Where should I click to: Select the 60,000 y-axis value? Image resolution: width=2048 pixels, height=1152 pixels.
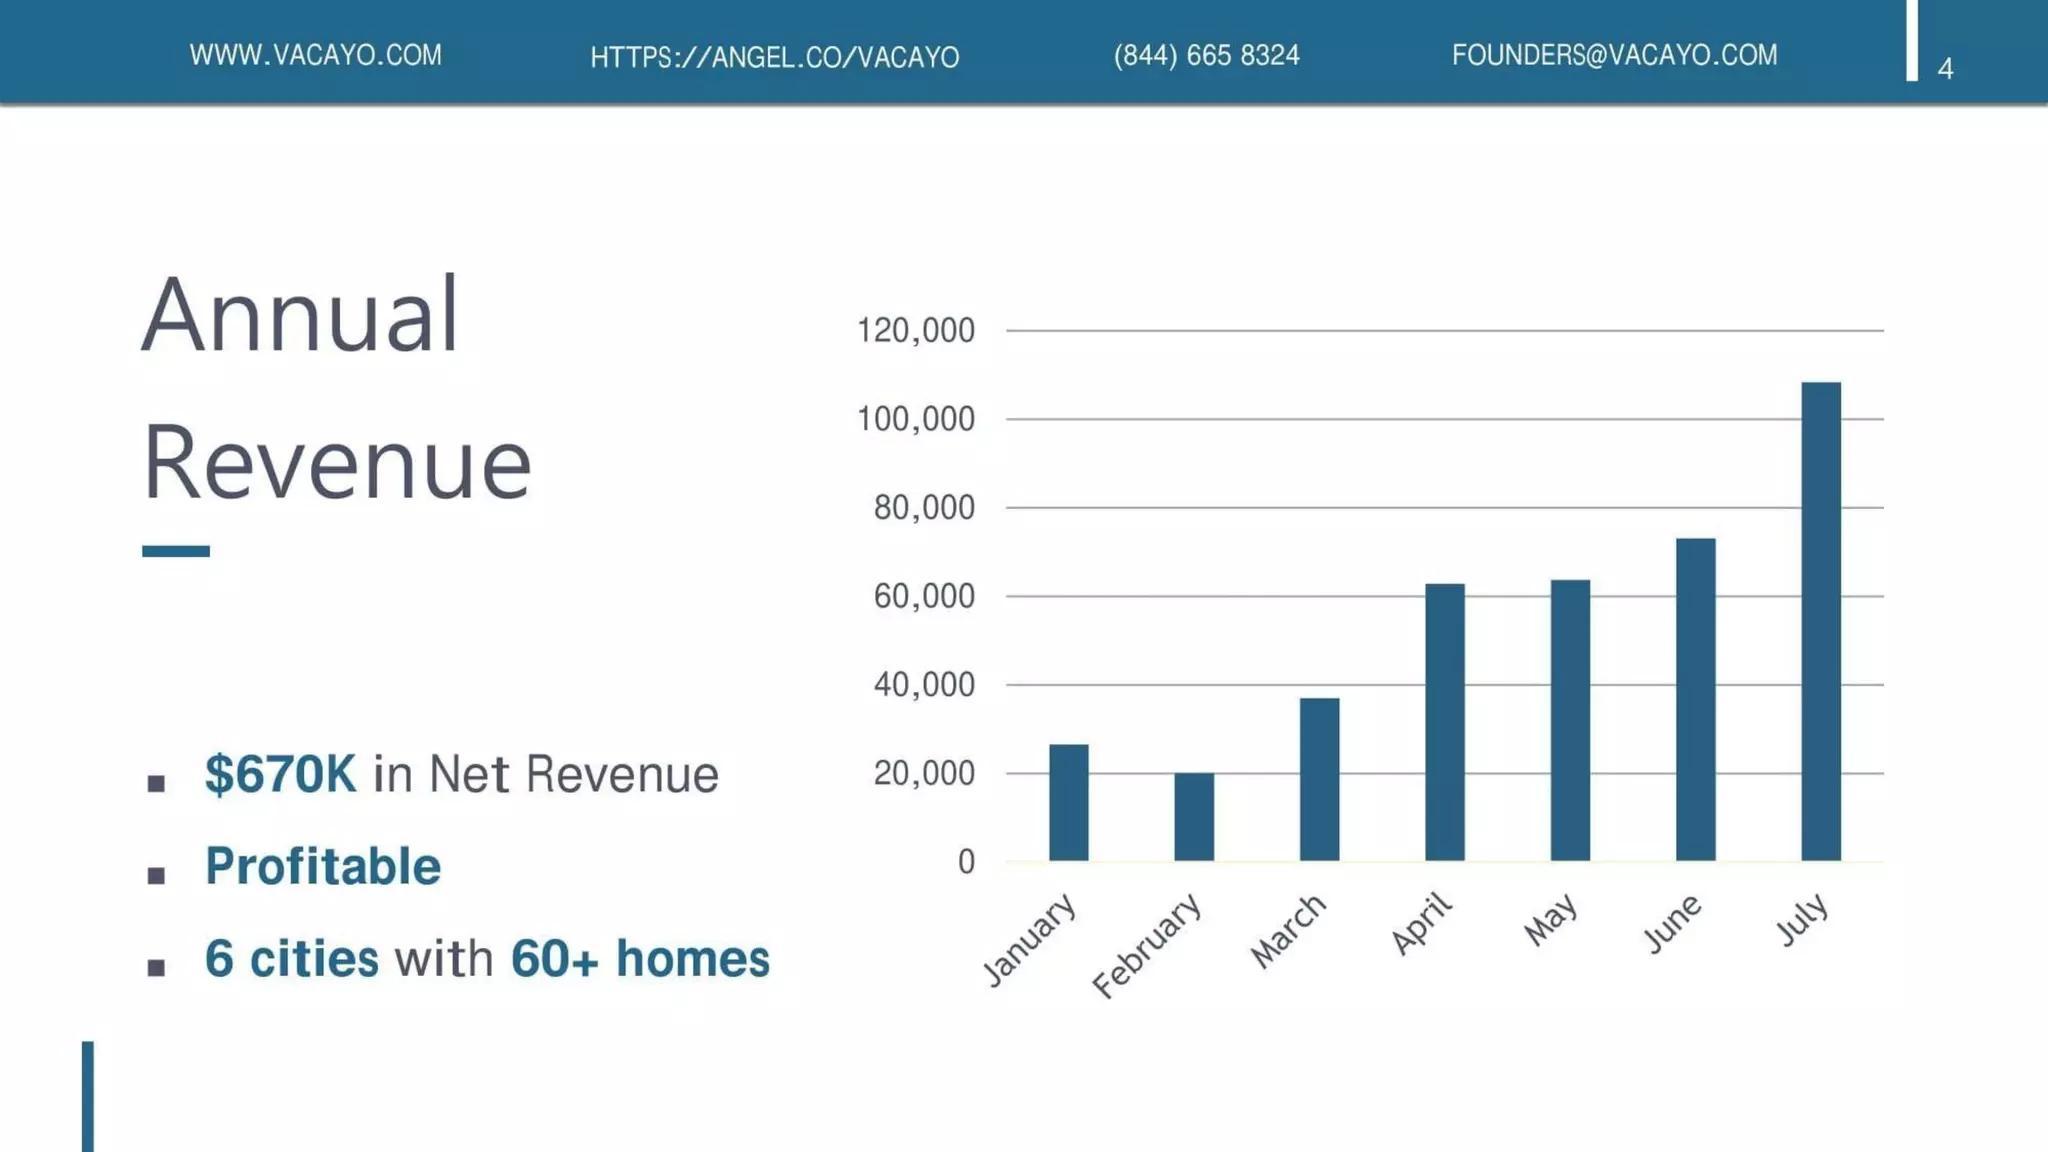(x=924, y=596)
